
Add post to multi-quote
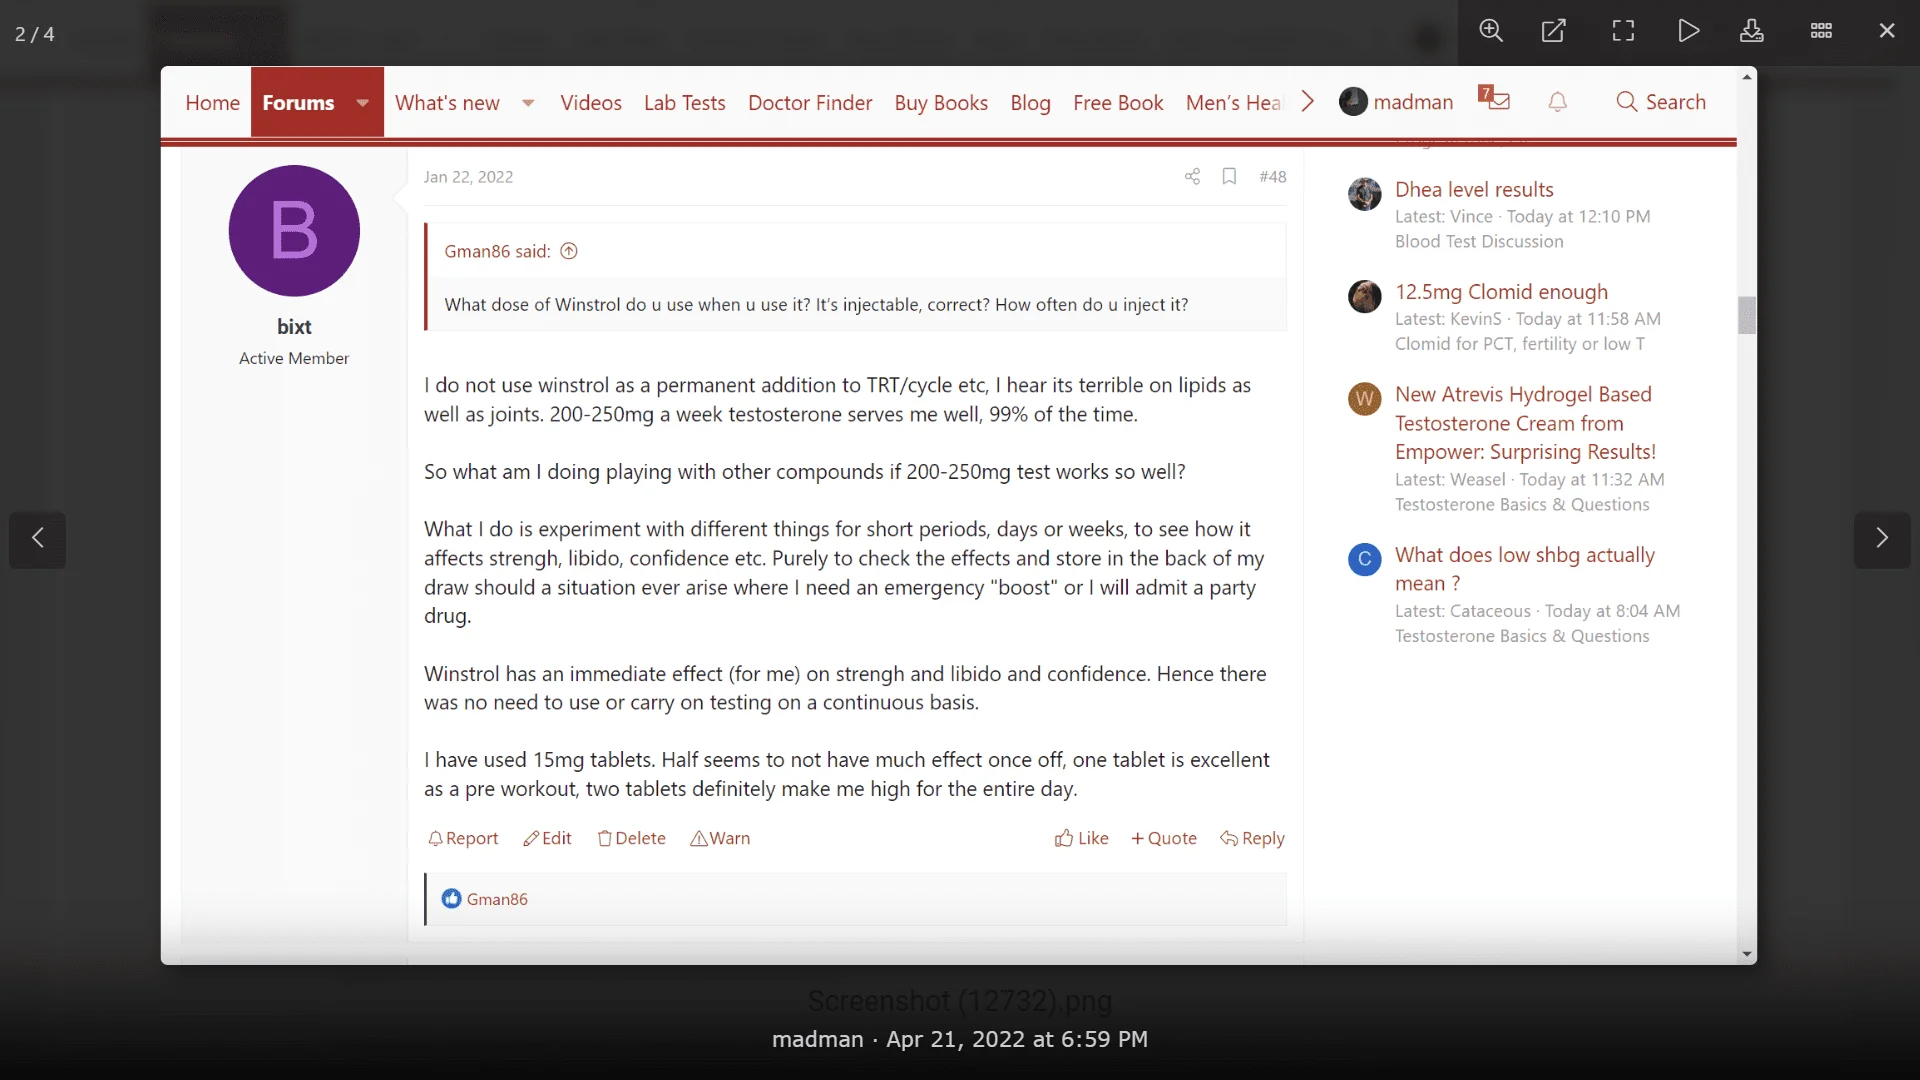(1163, 838)
